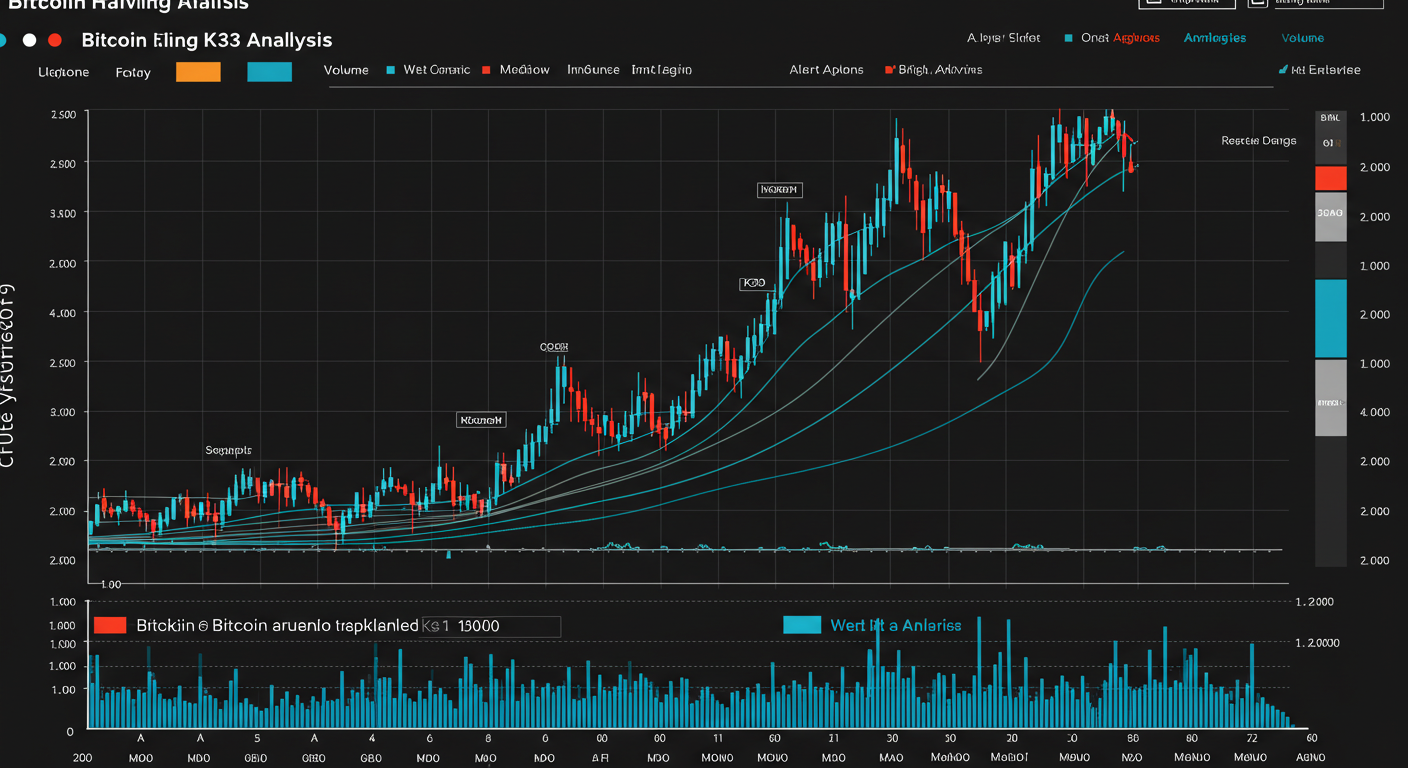Click the 'Bitcoin aruenlo trapklanled' legend text
This screenshot has width=1408, height=768.
315,626
